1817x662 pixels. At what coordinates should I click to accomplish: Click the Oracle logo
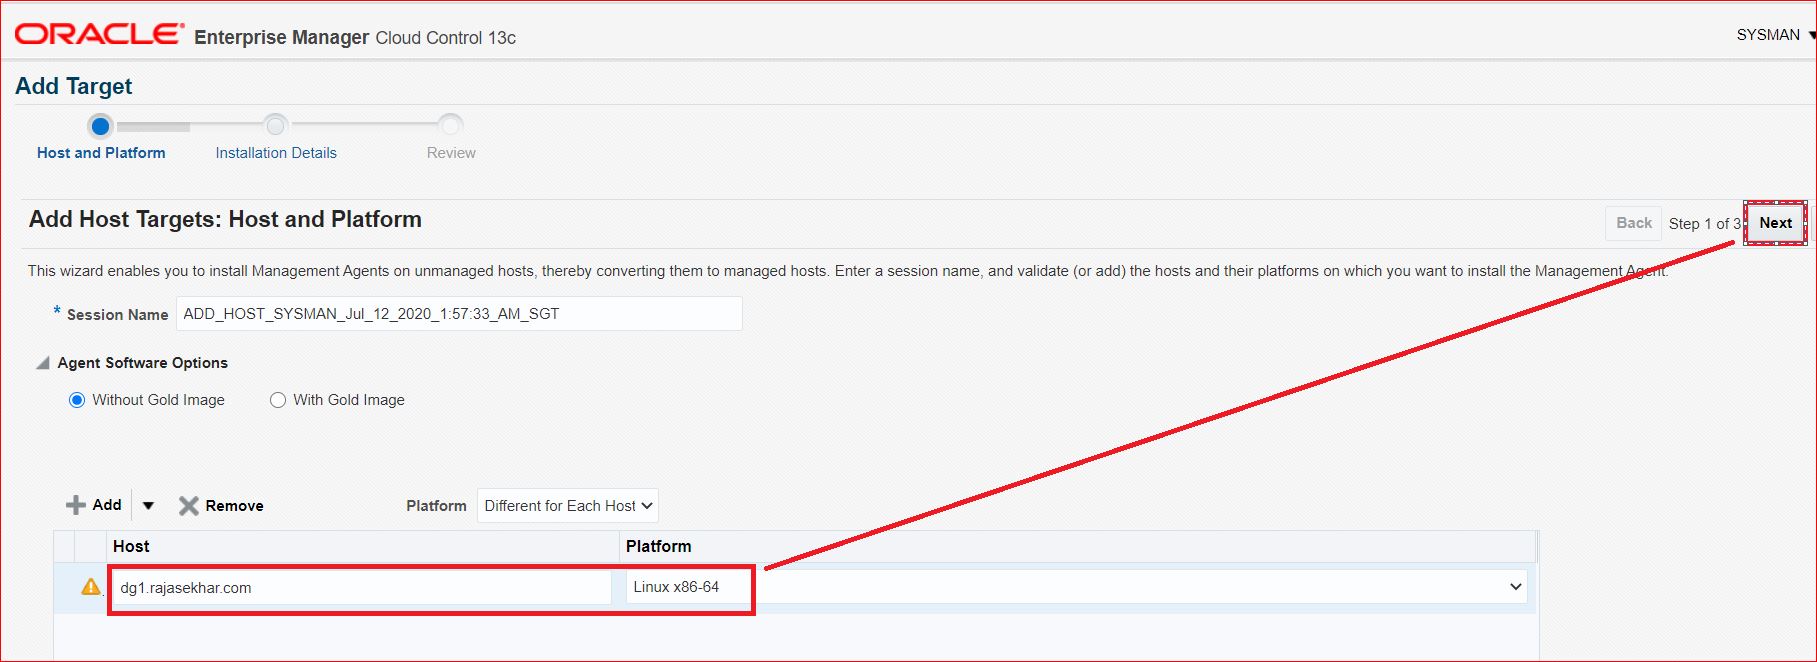tap(99, 34)
